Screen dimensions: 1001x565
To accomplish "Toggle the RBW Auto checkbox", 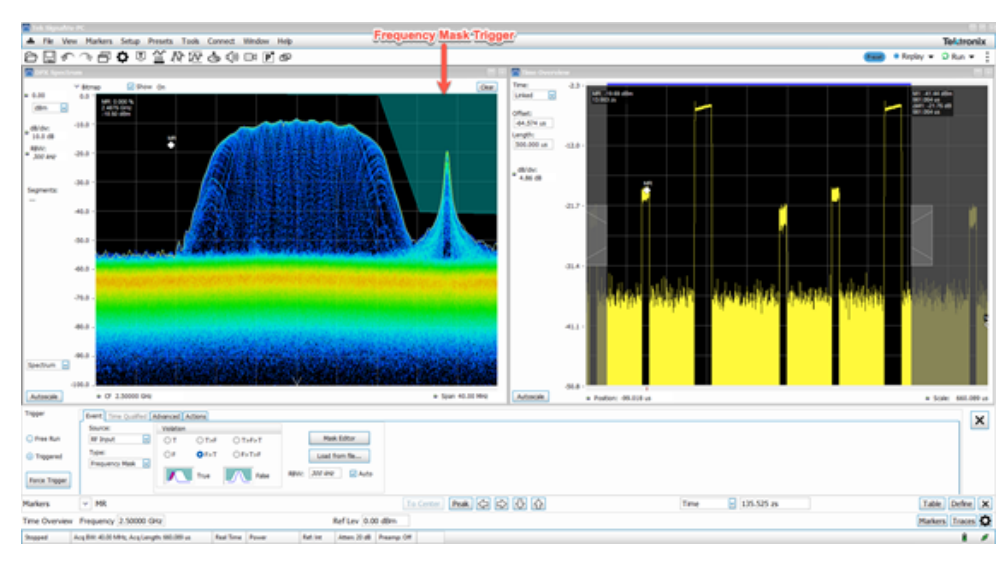I will (x=353, y=474).
